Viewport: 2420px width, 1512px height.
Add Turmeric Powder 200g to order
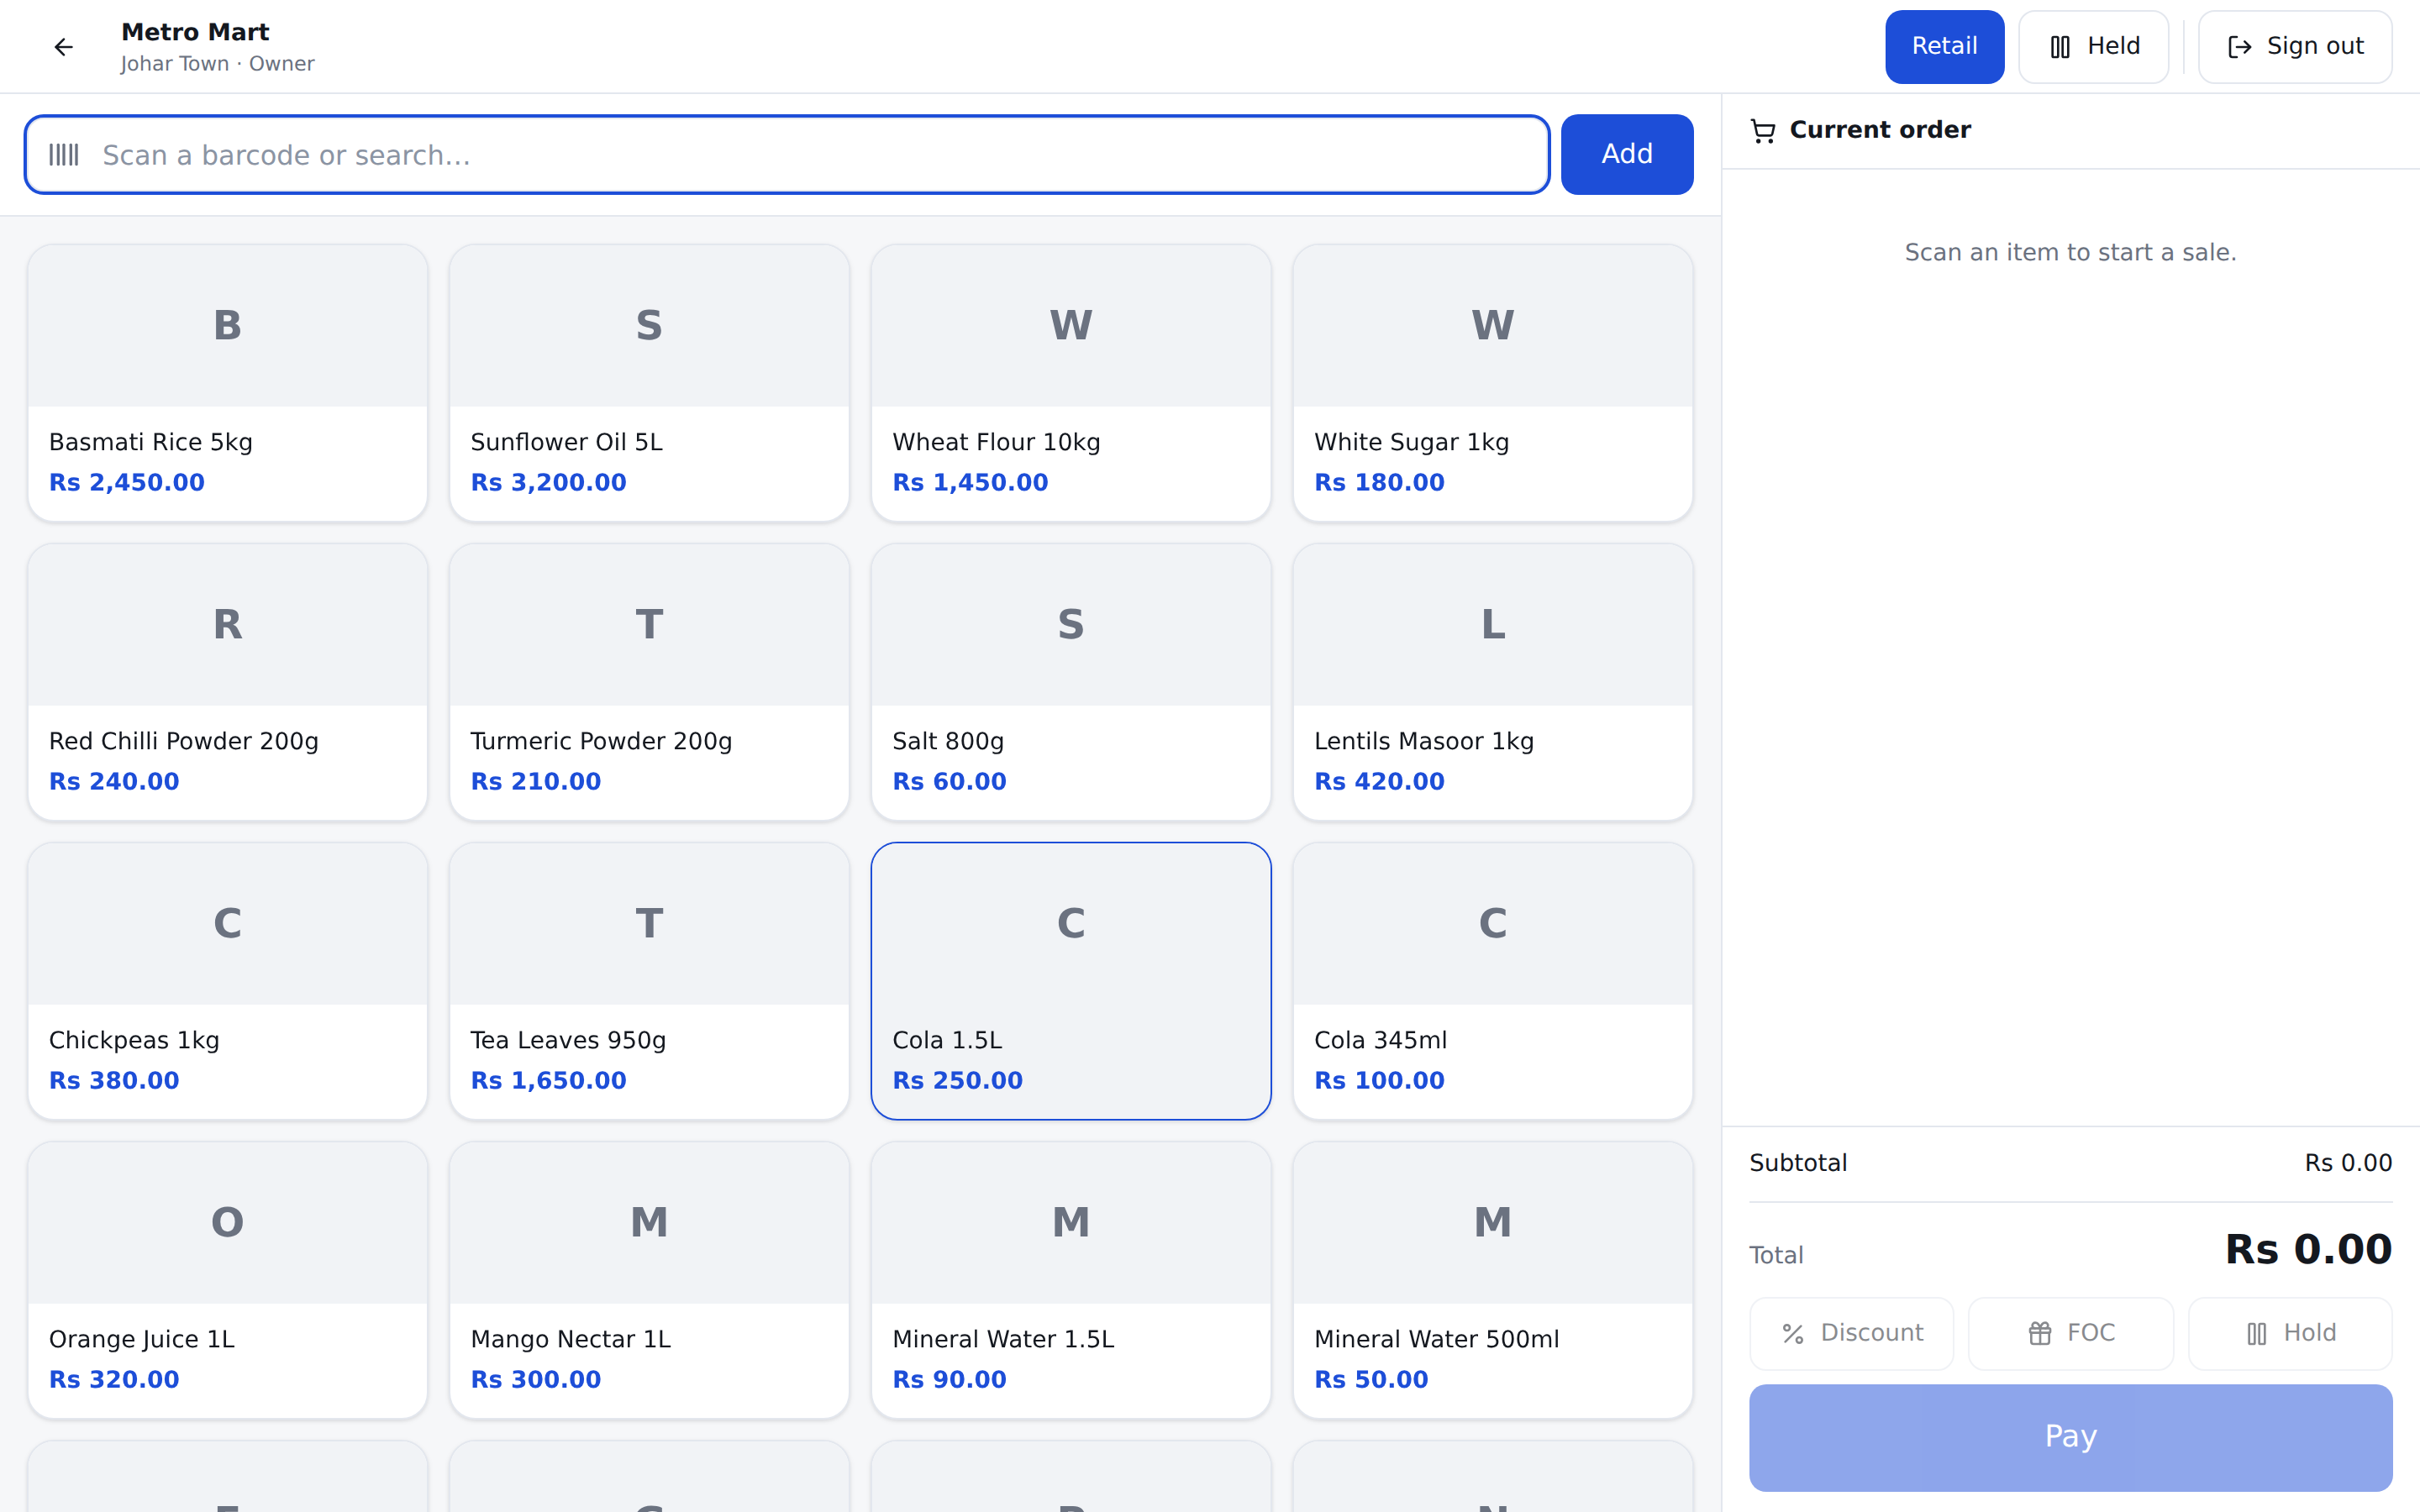coord(650,682)
